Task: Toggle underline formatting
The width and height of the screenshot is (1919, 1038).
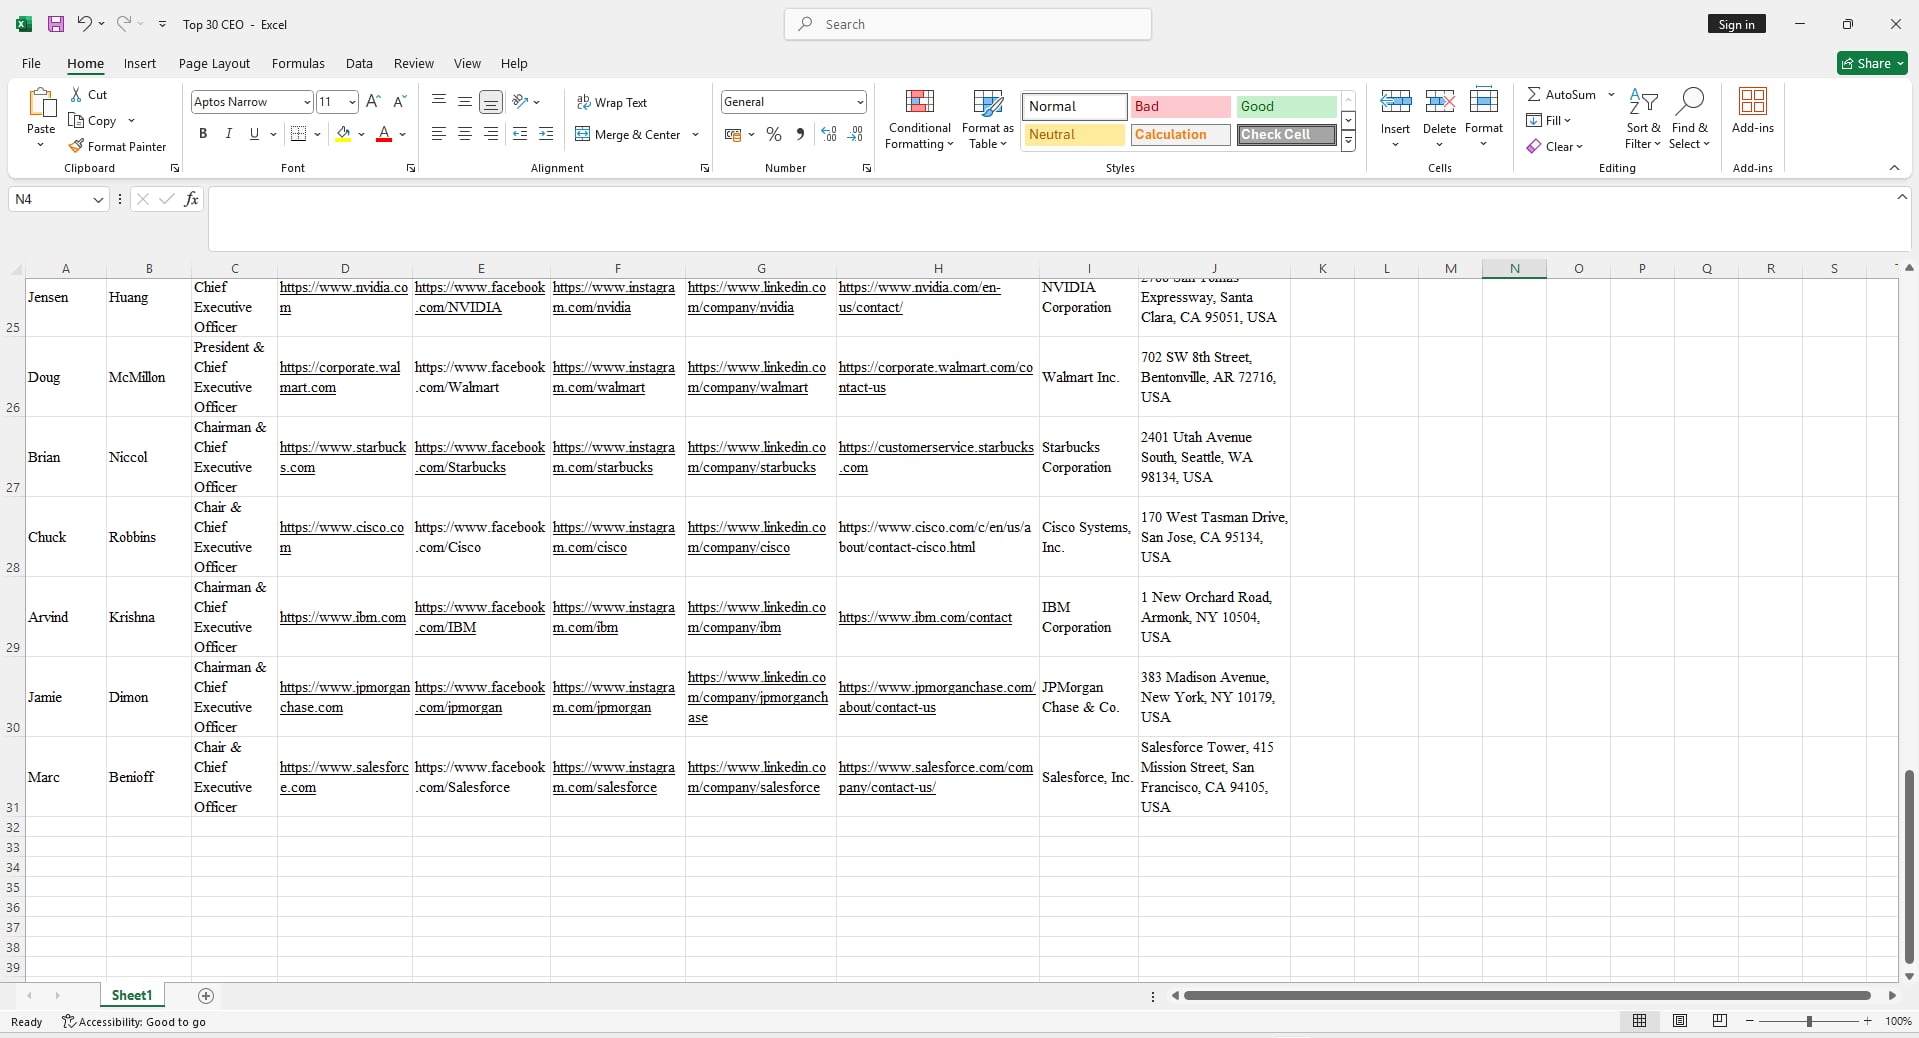Action: pos(254,134)
